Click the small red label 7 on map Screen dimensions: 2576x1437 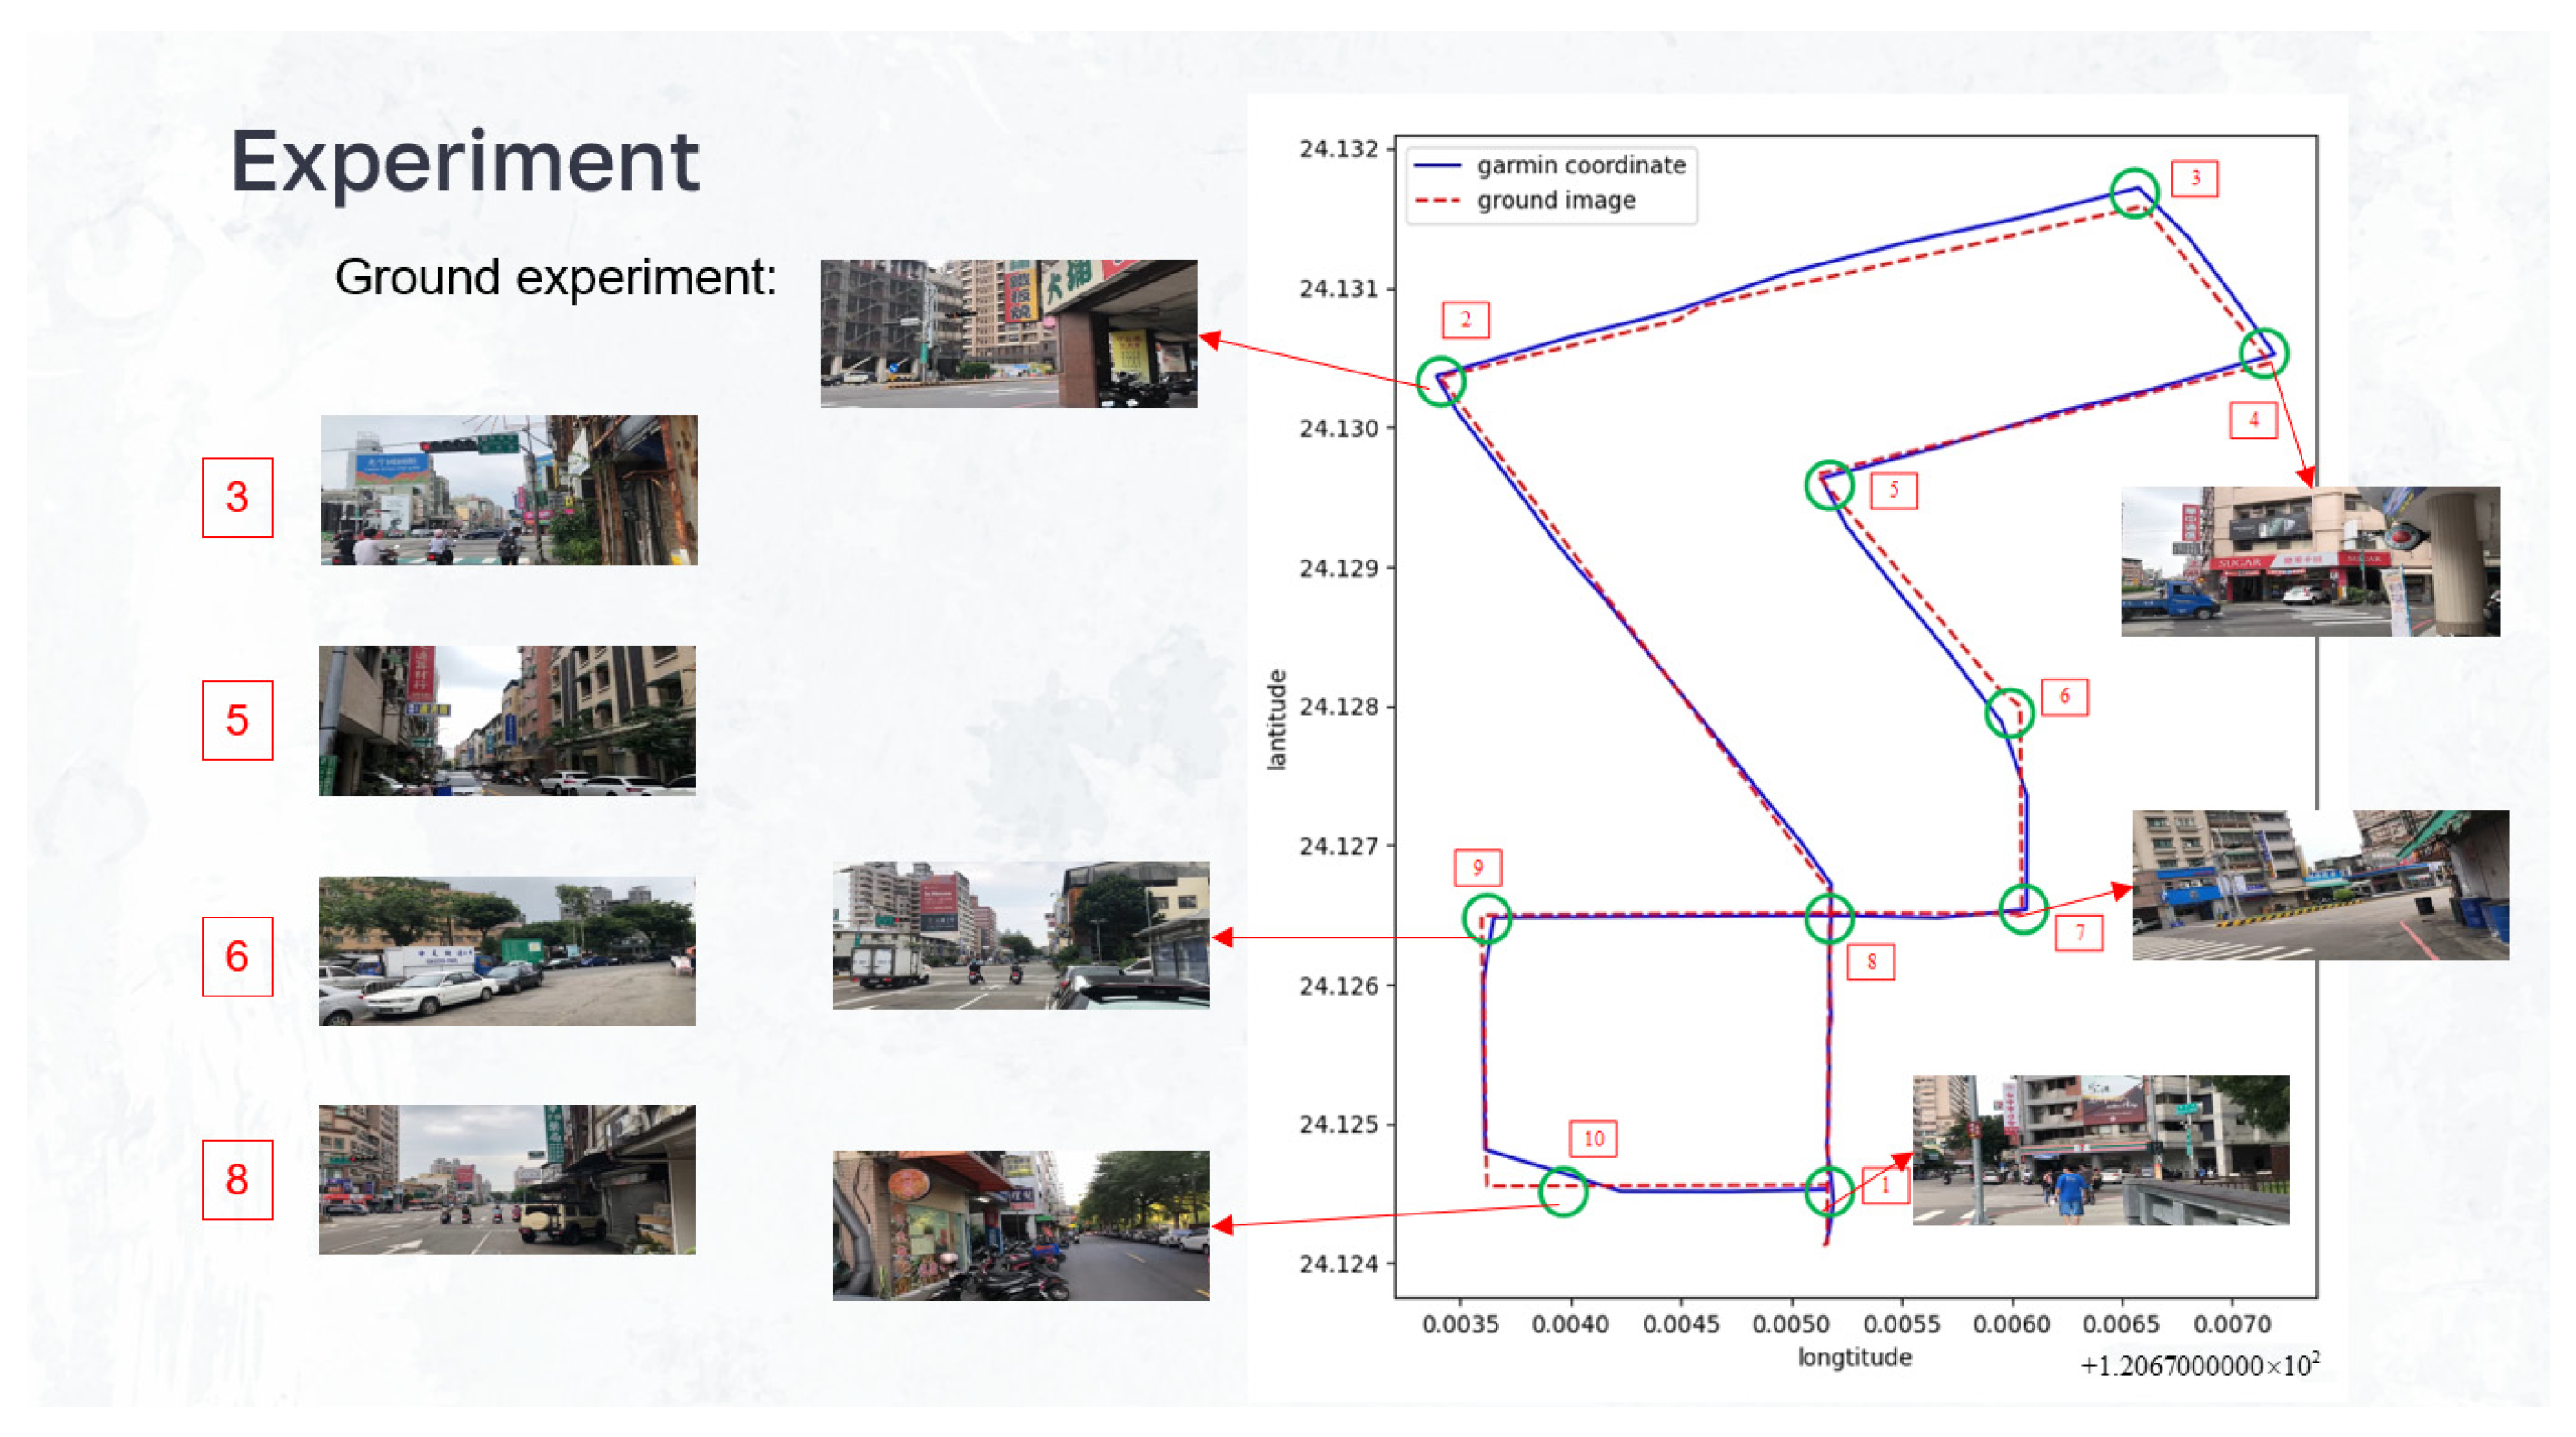pos(2079,932)
